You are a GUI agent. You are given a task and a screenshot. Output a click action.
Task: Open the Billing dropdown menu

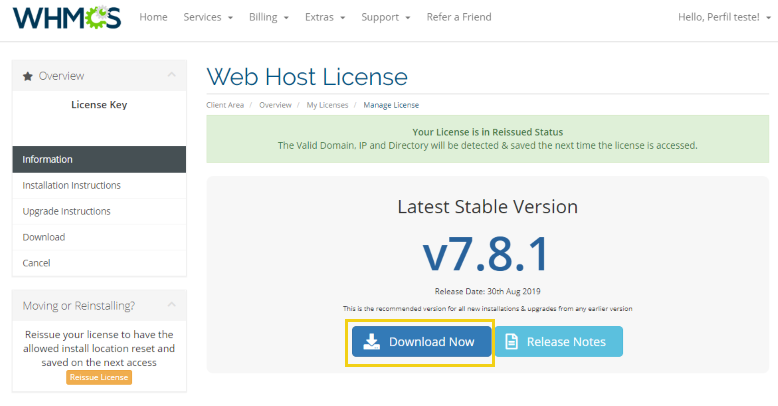[x=268, y=17]
